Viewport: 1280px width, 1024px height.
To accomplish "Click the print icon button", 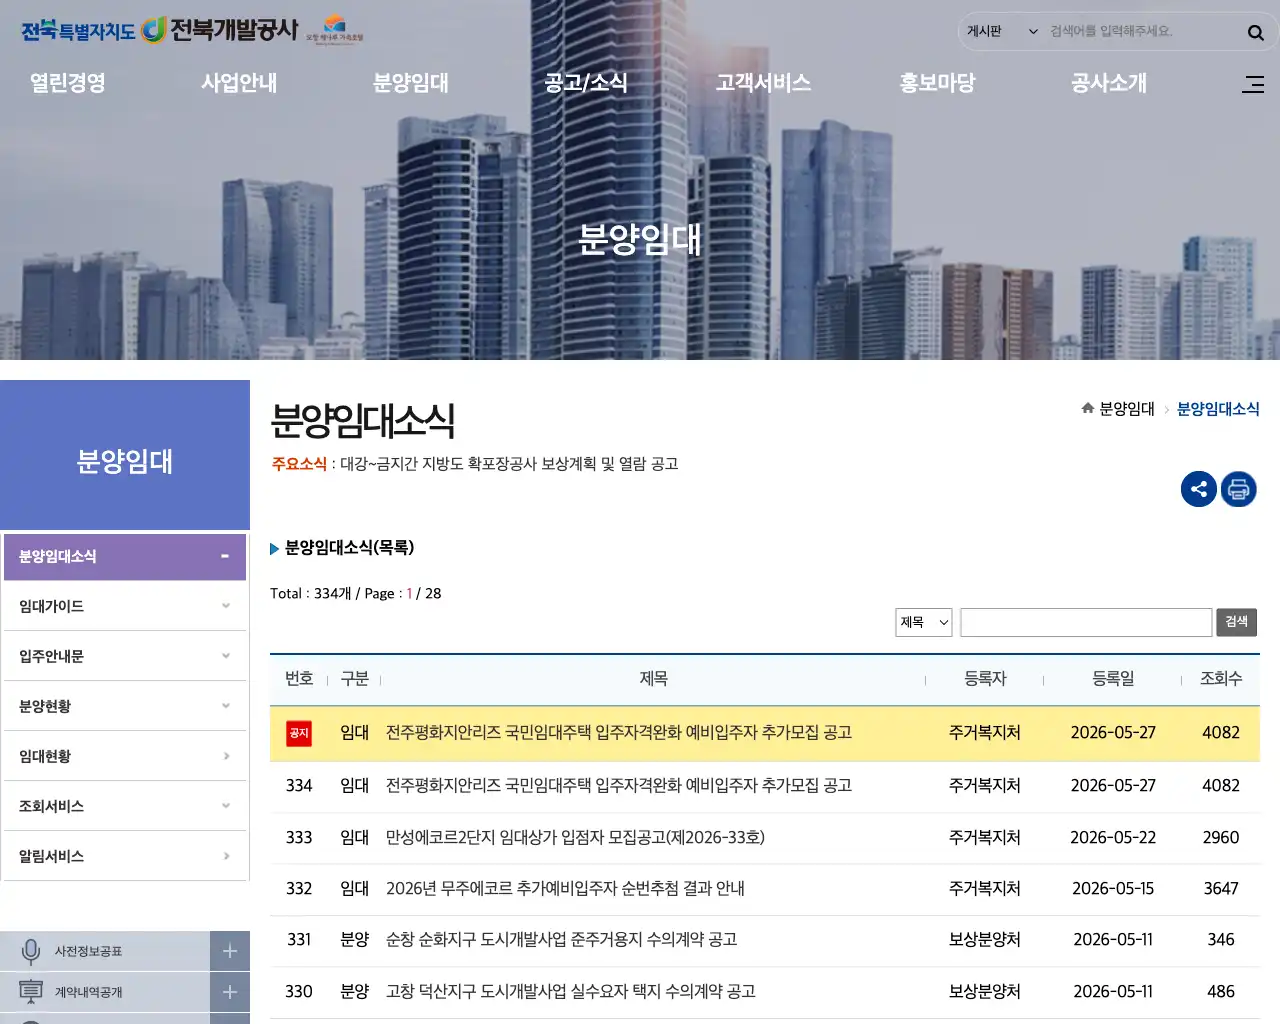I will (x=1238, y=489).
